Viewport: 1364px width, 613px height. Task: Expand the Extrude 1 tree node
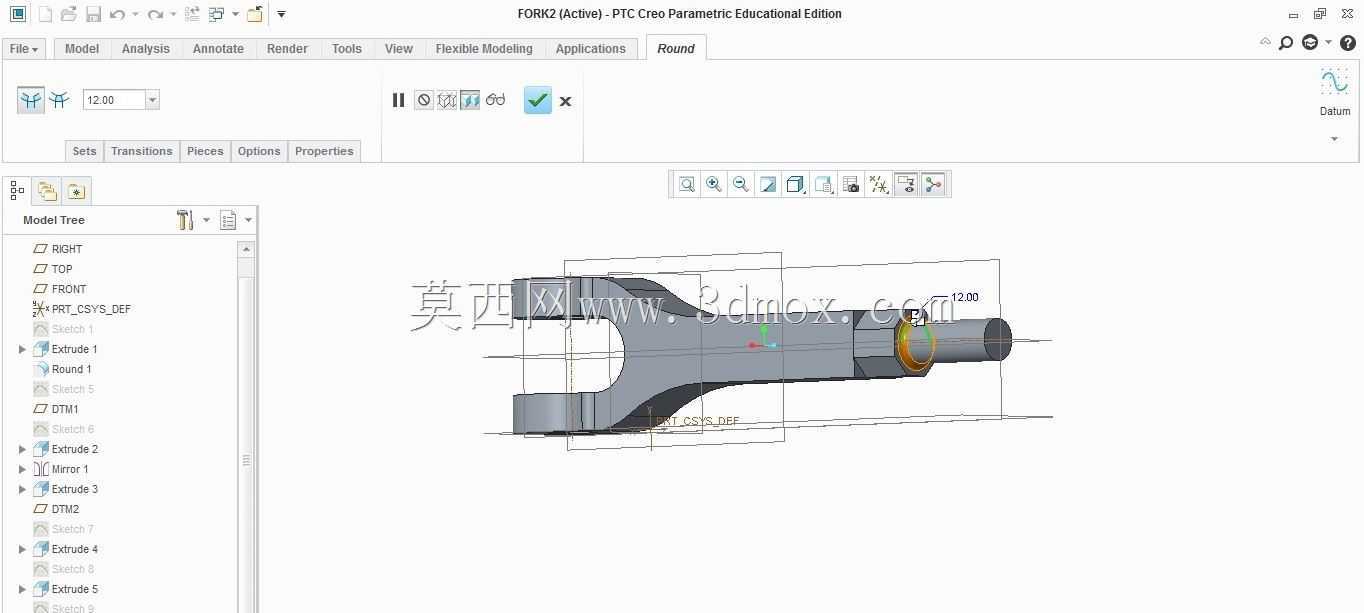click(x=22, y=349)
